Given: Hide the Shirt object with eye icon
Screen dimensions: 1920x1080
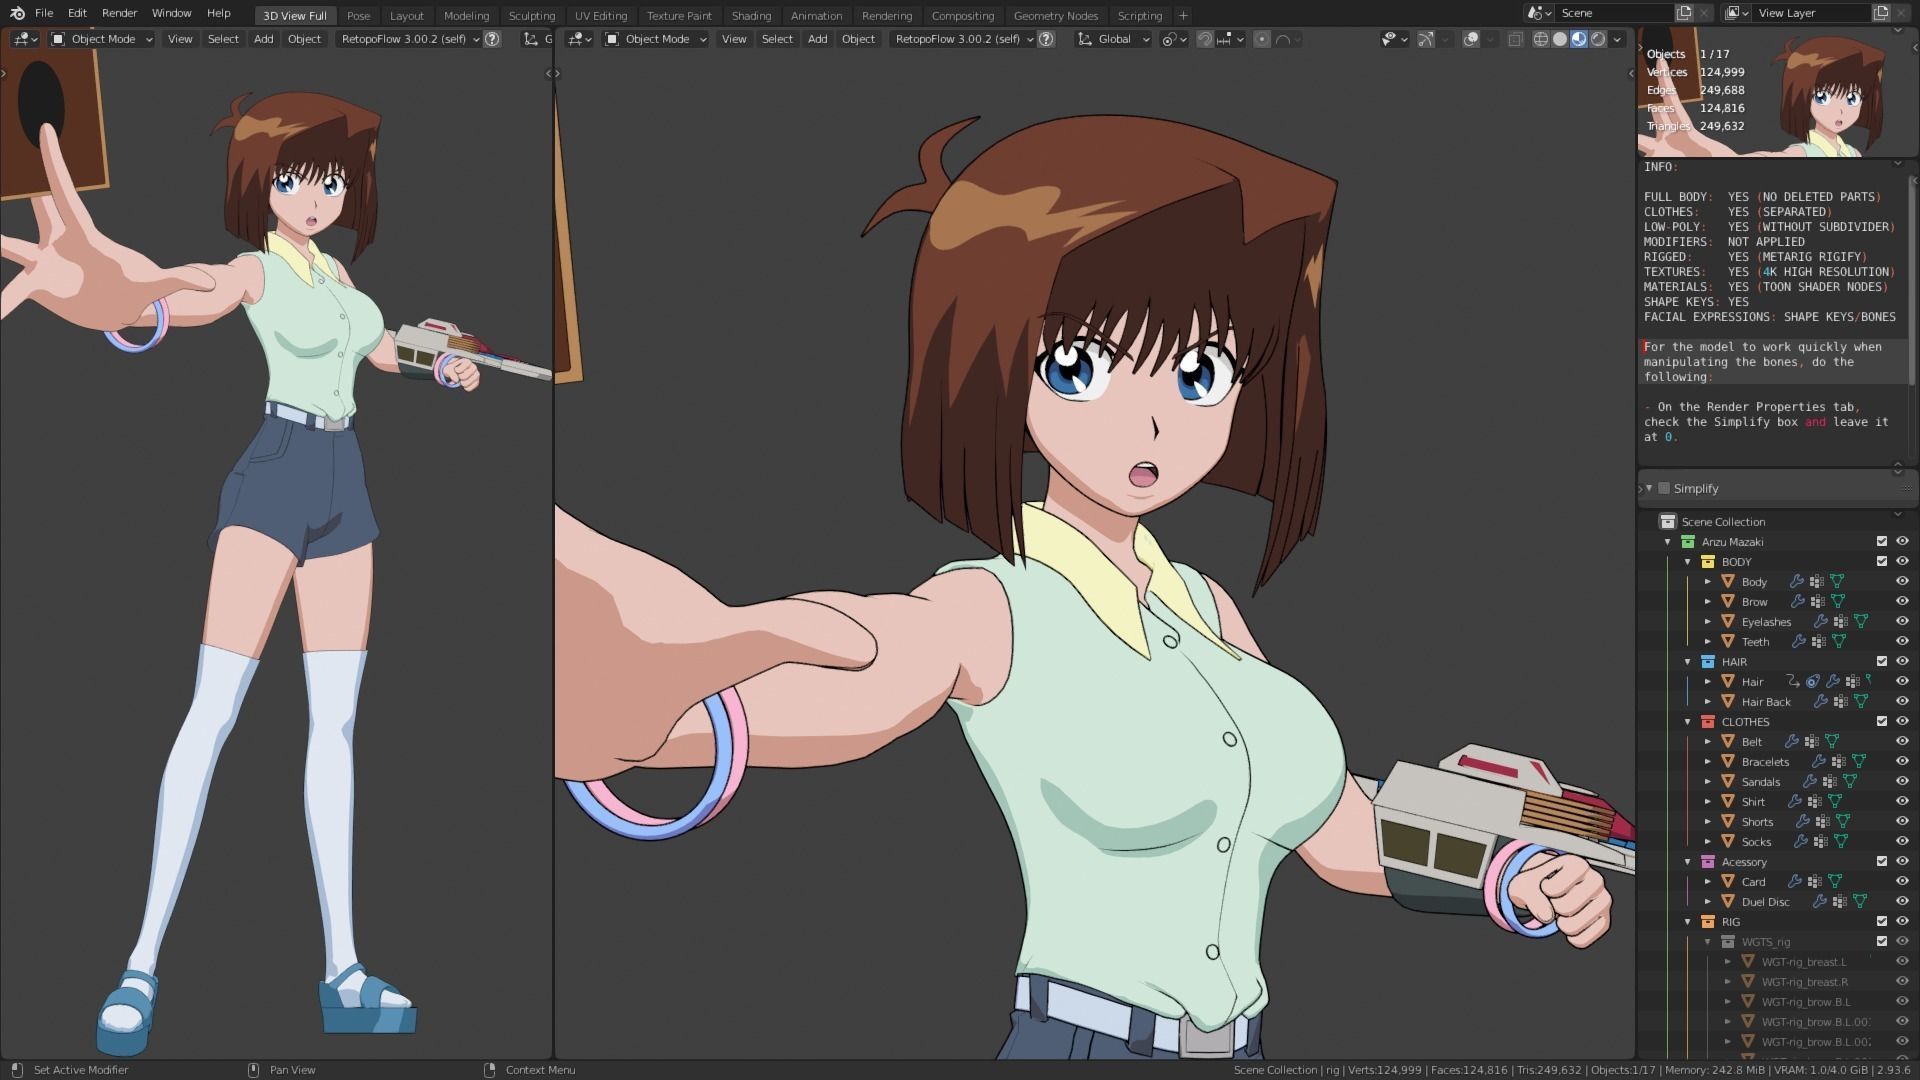Looking at the screenshot, I should pyautogui.click(x=1902, y=802).
